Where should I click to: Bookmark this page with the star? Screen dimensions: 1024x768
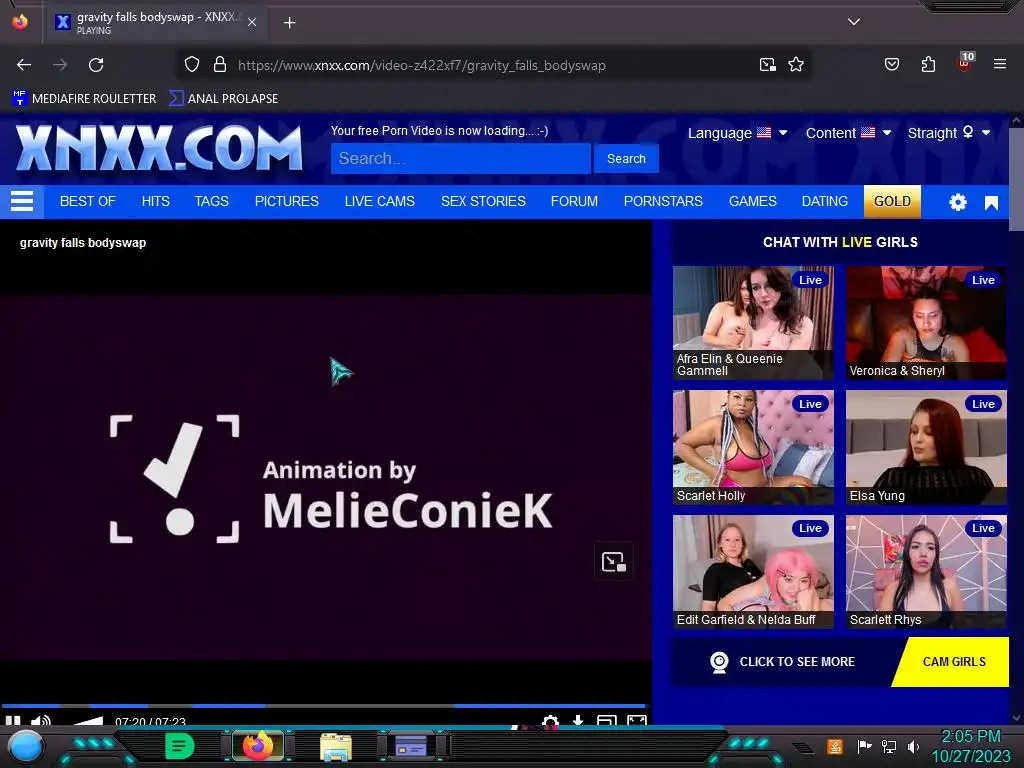coord(795,65)
